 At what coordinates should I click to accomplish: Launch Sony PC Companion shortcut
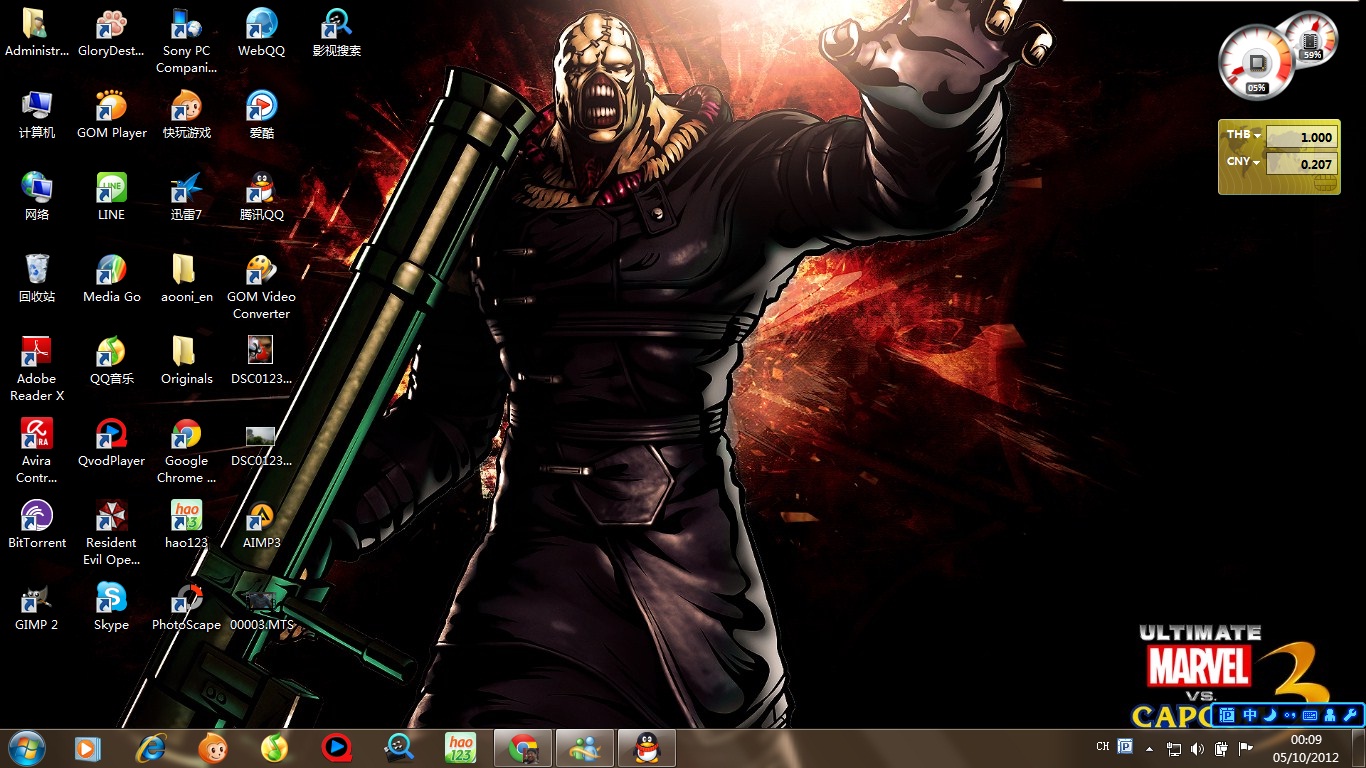pyautogui.click(x=186, y=41)
